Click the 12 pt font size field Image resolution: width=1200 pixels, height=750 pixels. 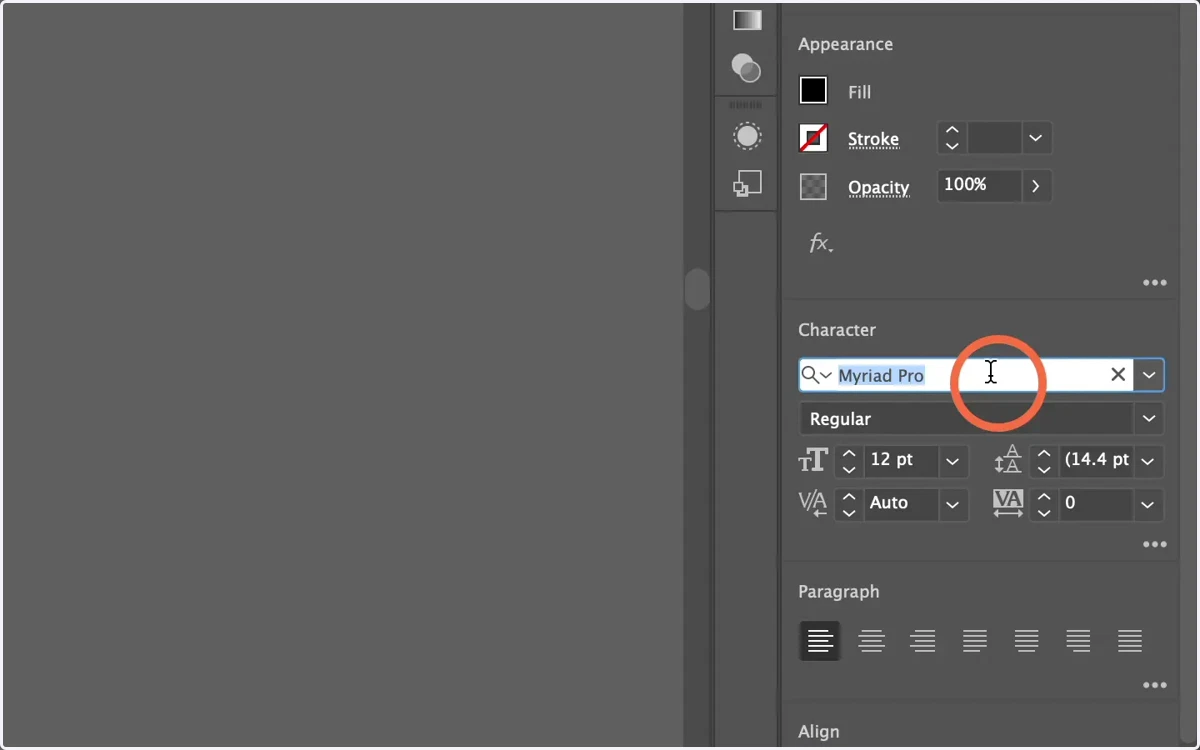coord(900,460)
